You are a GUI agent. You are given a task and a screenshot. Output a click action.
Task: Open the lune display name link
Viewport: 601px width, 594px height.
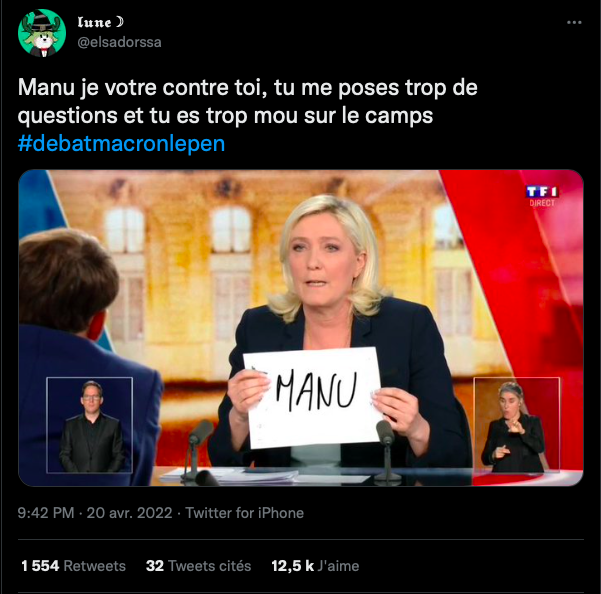94,22
